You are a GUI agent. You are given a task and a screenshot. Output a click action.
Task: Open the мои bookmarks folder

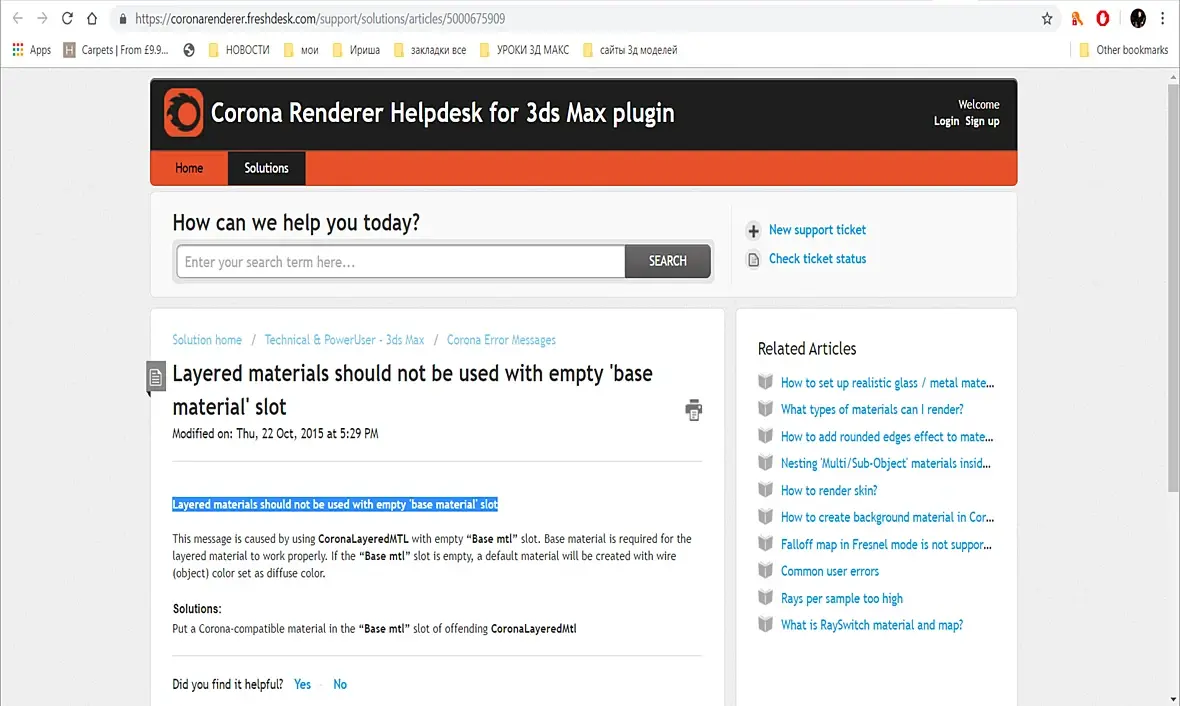click(301, 50)
